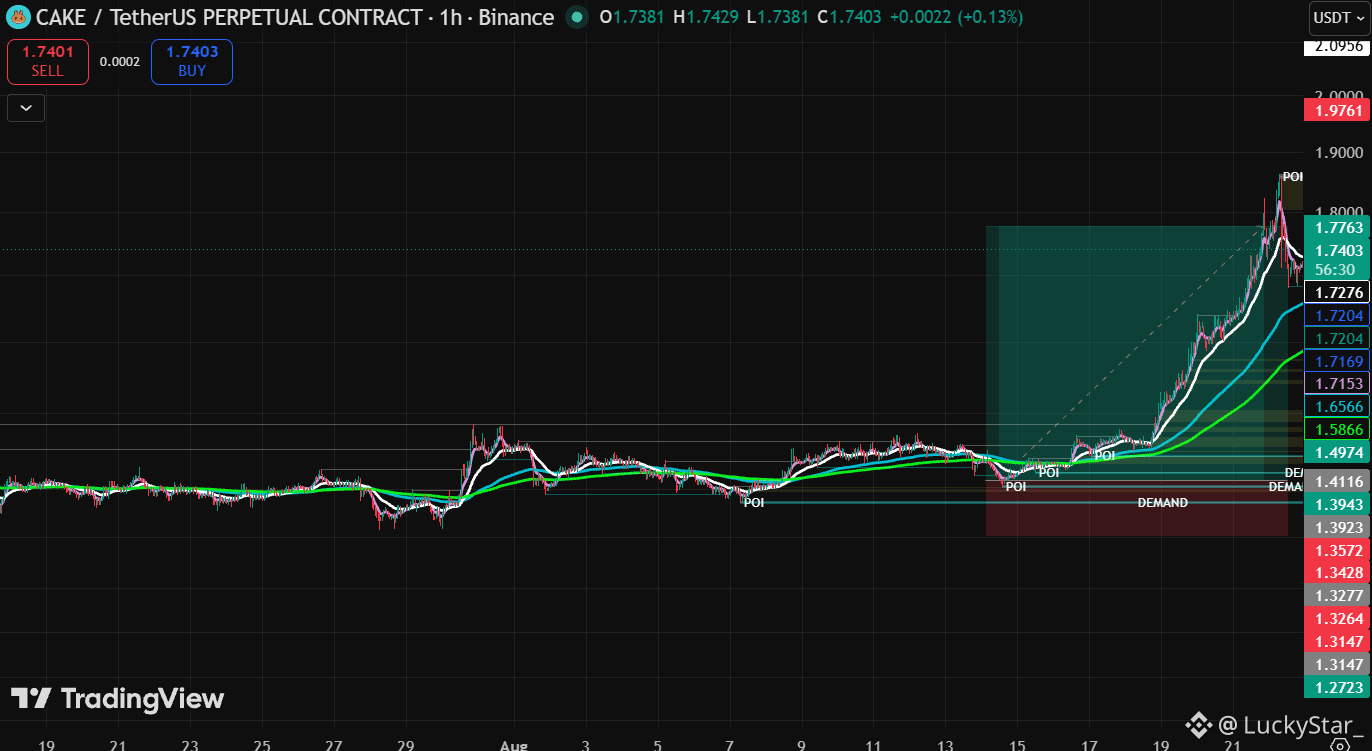Select the red 1.3572 price label
The height and width of the screenshot is (751, 1372).
point(1339,551)
